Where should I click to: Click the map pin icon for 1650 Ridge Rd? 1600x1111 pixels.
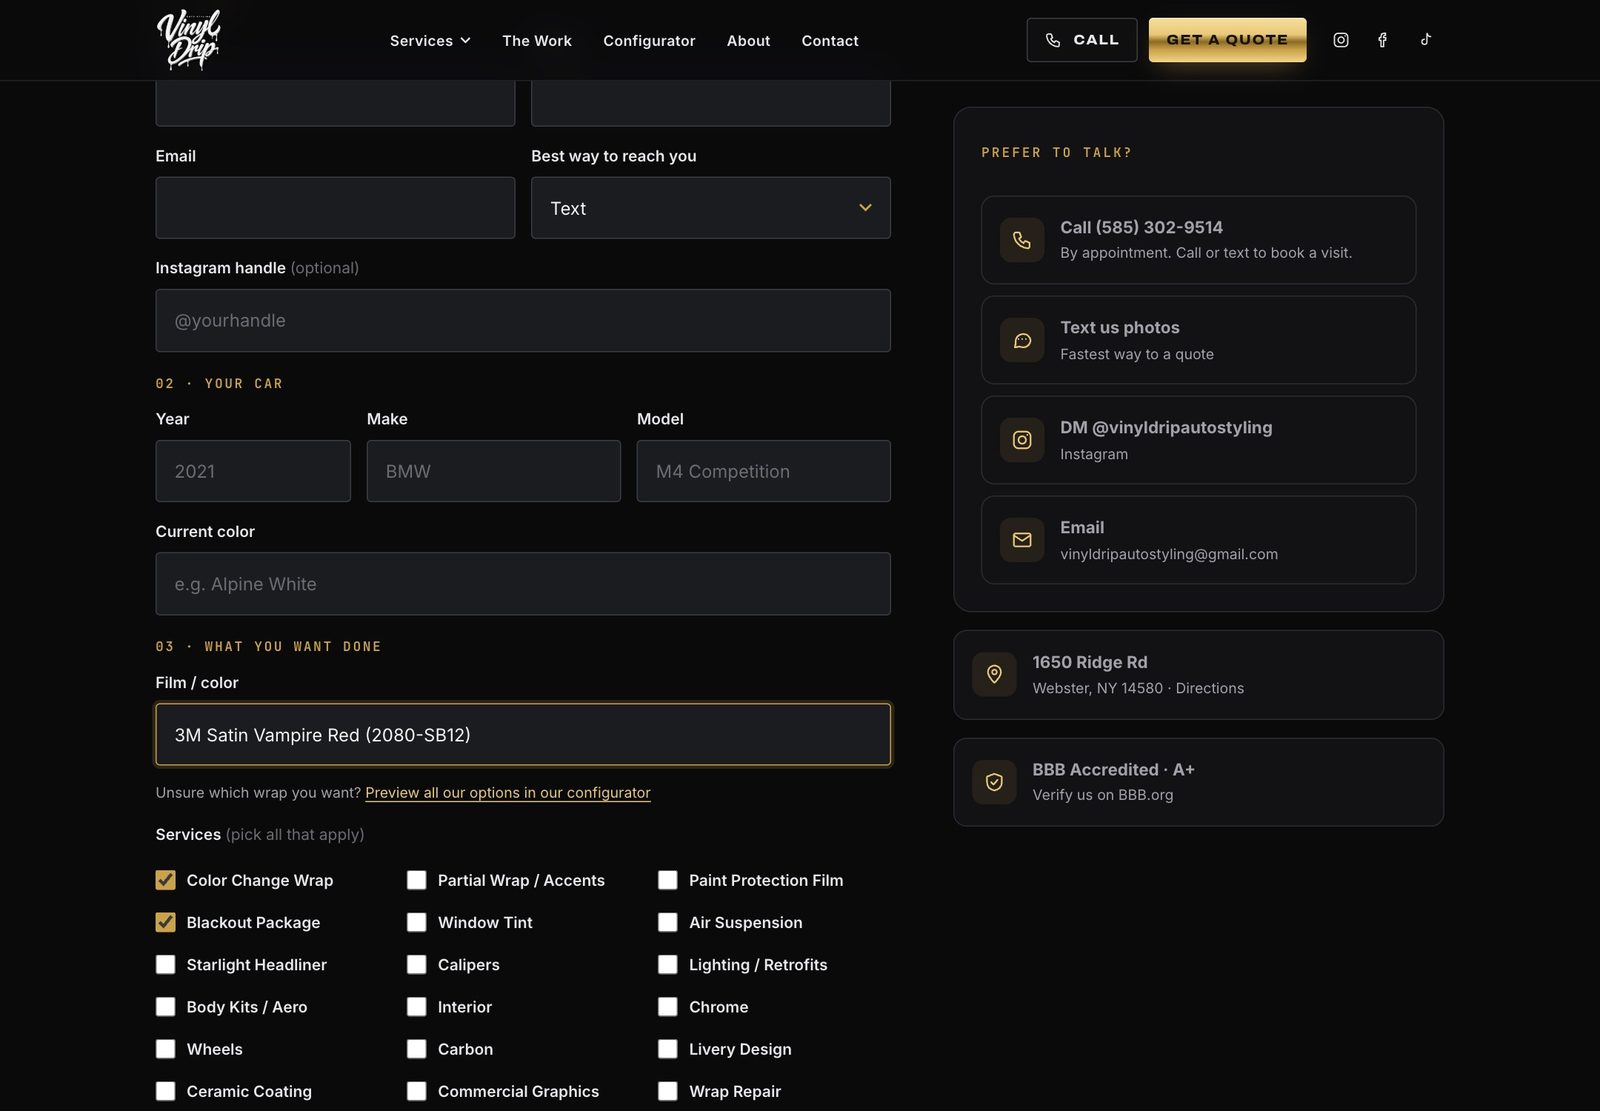(994, 675)
